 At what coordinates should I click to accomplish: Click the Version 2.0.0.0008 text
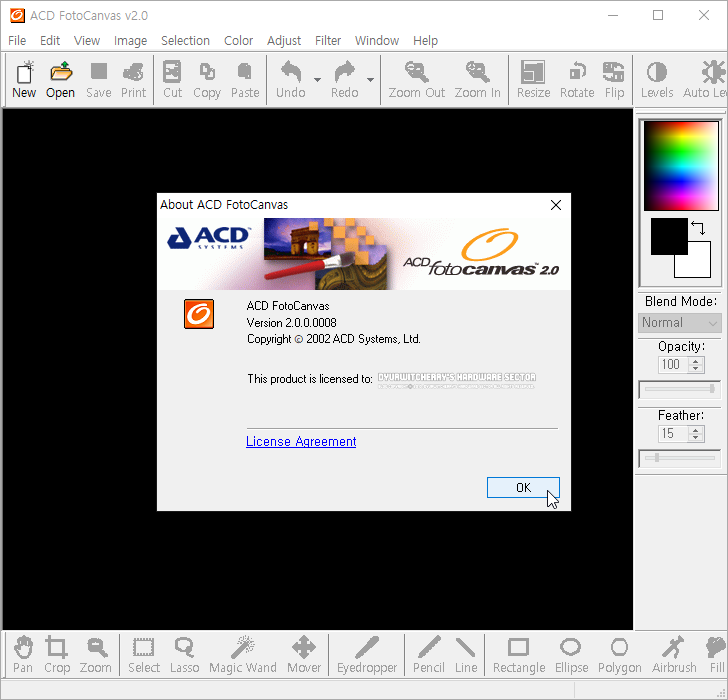click(x=292, y=323)
